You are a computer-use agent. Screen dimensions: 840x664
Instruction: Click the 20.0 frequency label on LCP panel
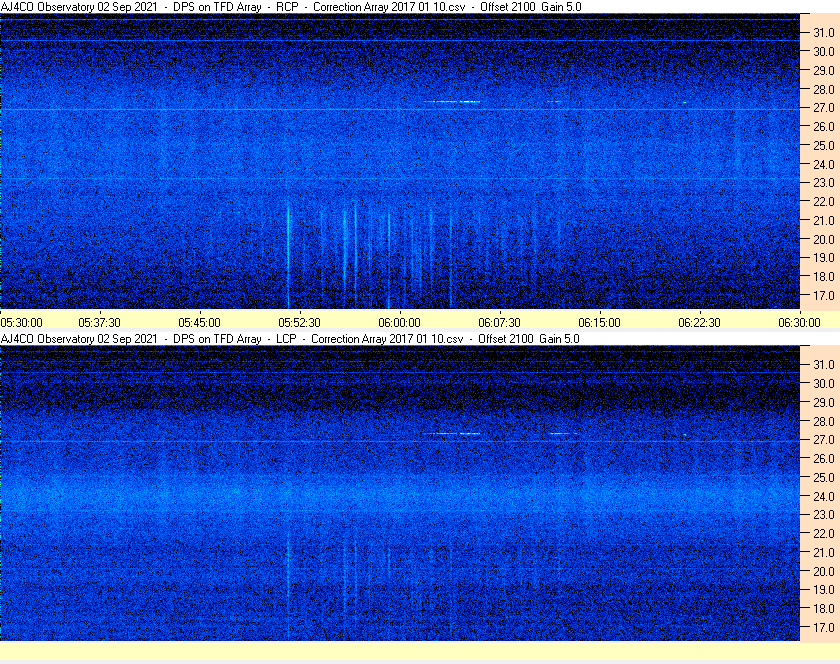[x=824, y=571]
